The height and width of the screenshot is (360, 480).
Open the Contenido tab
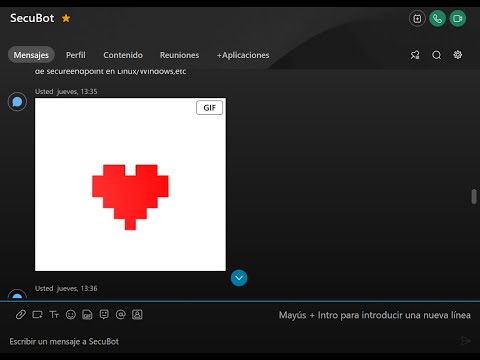pyautogui.click(x=123, y=55)
